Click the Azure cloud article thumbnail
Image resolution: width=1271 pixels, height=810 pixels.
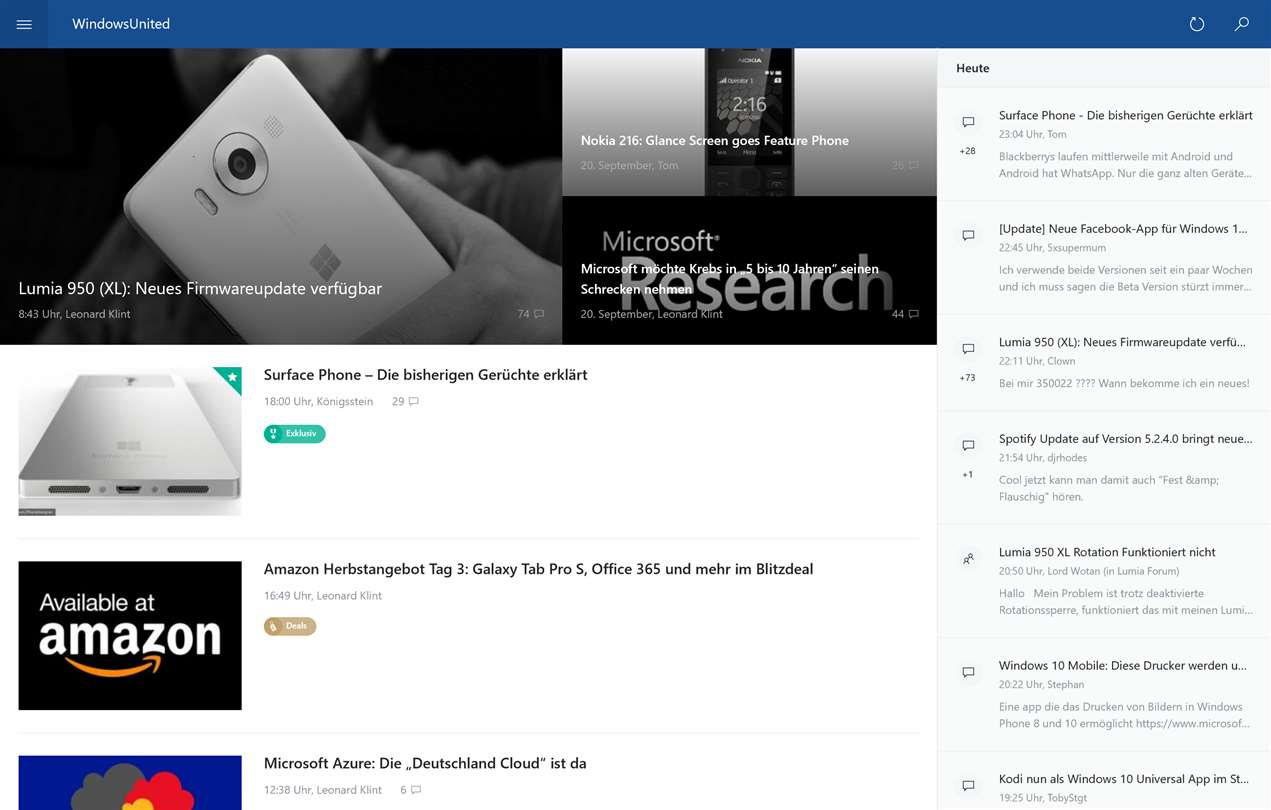pyautogui.click(x=130, y=783)
